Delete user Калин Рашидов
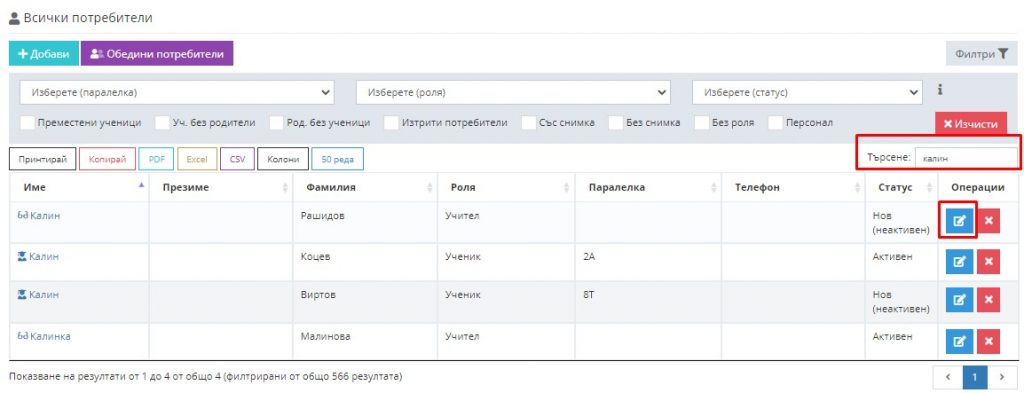This screenshot has height=393, width=1024. tap(988, 221)
